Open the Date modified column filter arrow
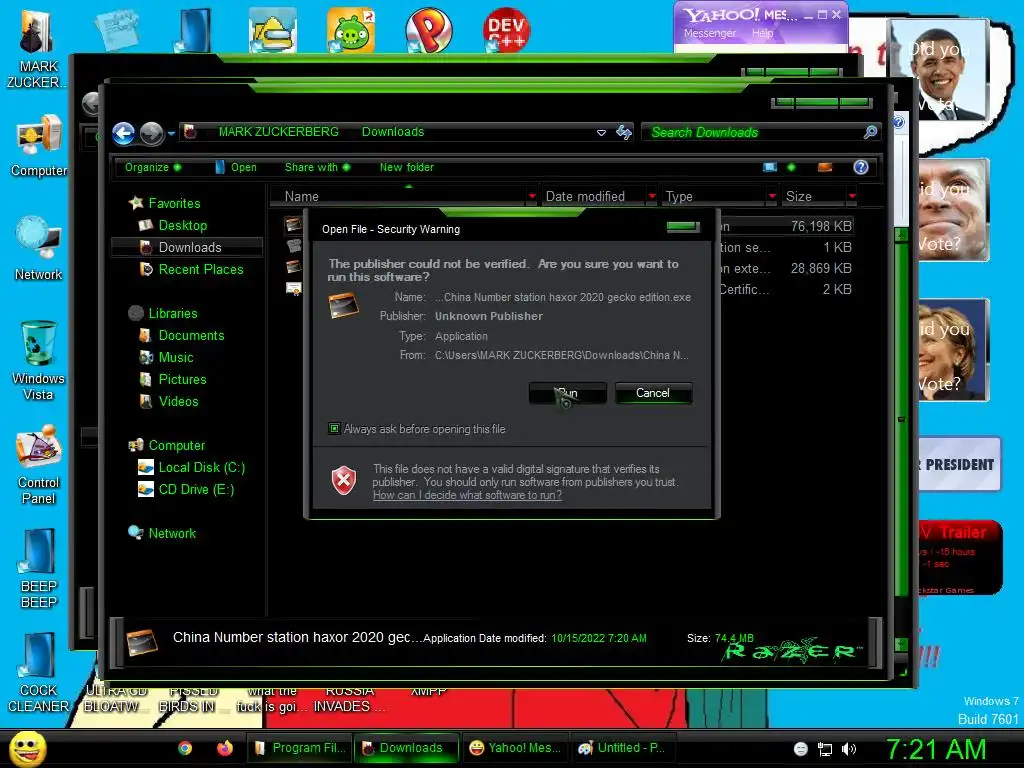The image size is (1024, 768). point(651,197)
